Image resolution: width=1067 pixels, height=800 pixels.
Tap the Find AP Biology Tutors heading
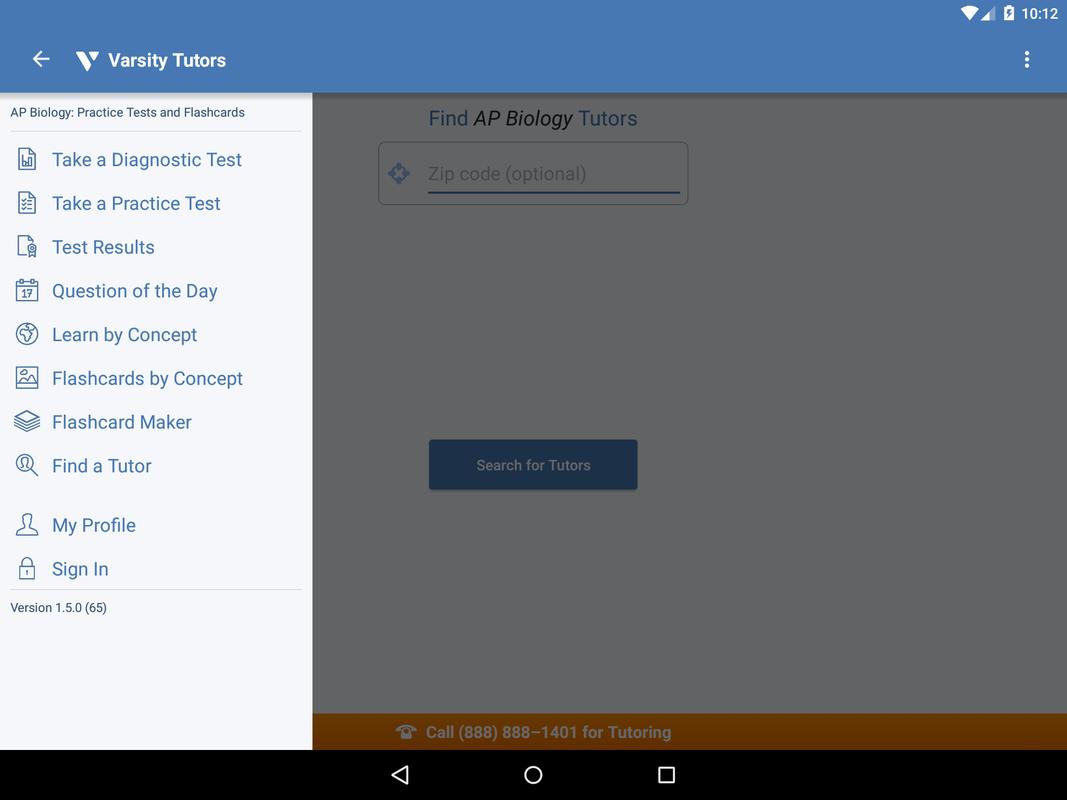click(533, 118)
